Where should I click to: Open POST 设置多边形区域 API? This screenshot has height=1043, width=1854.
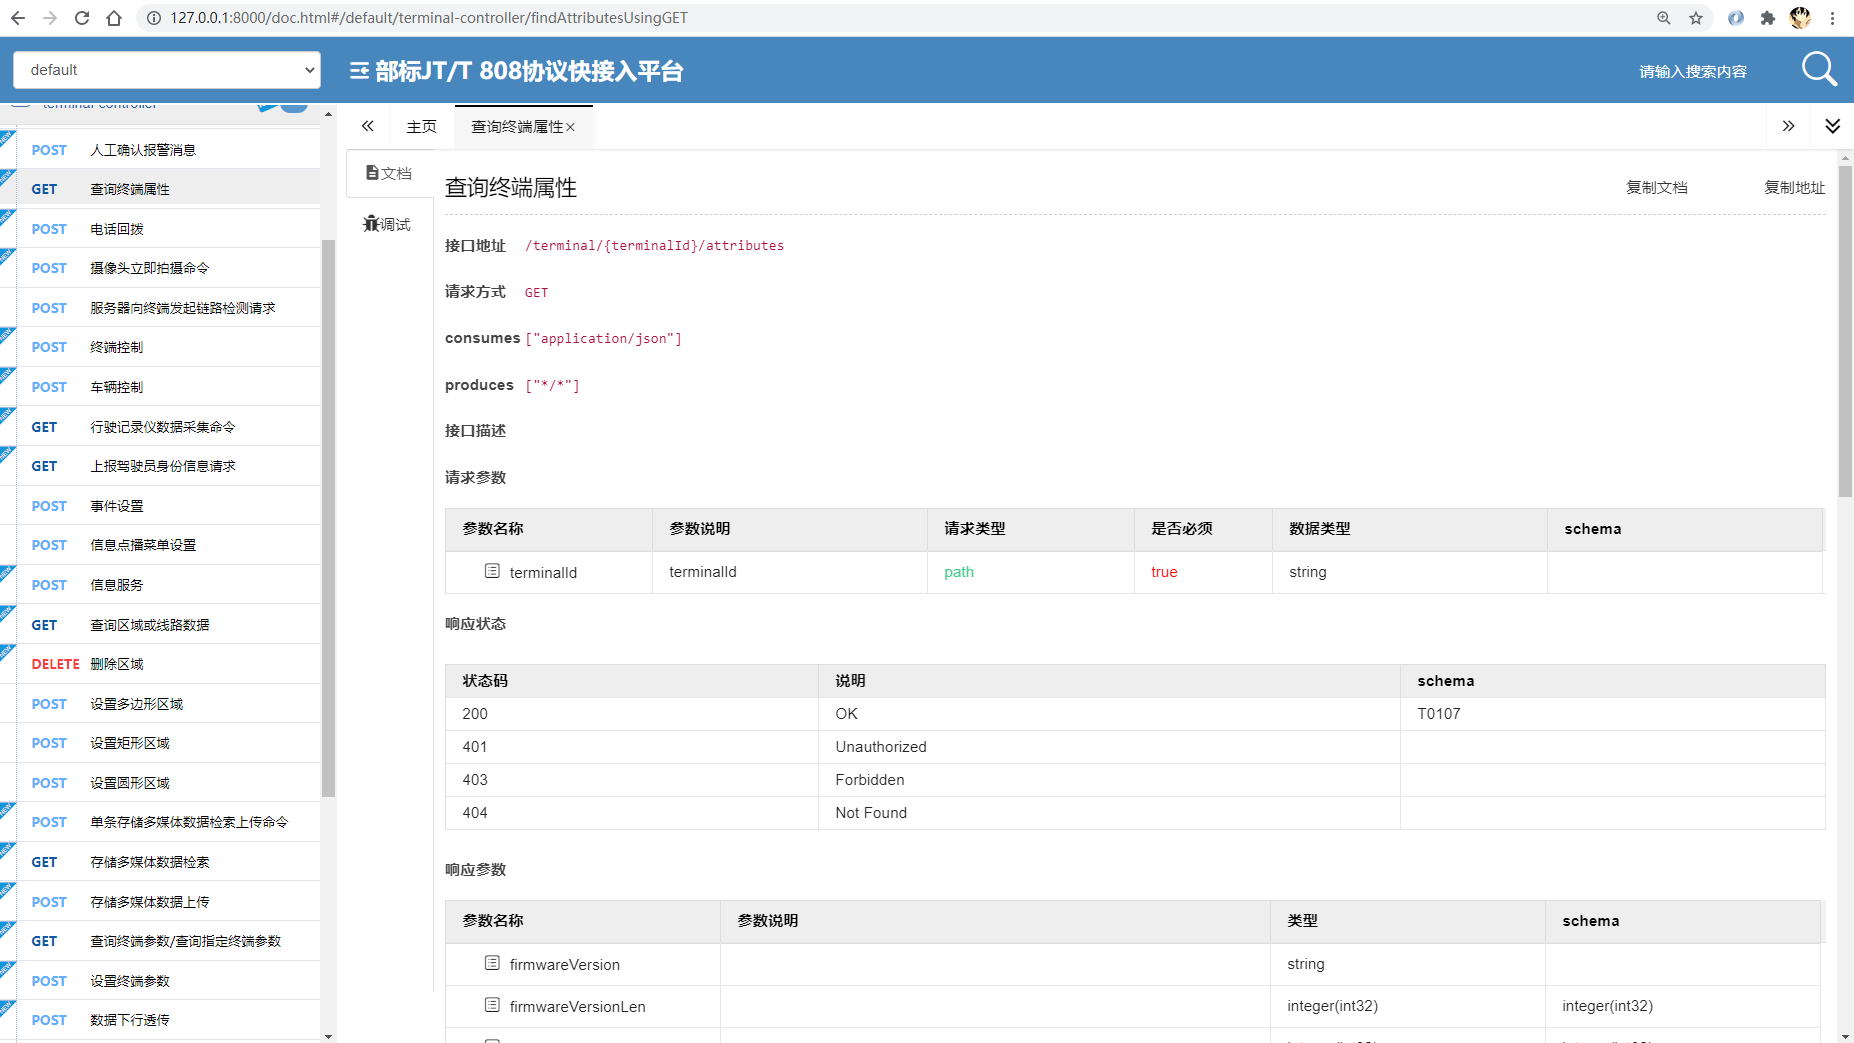coord(160,704)
